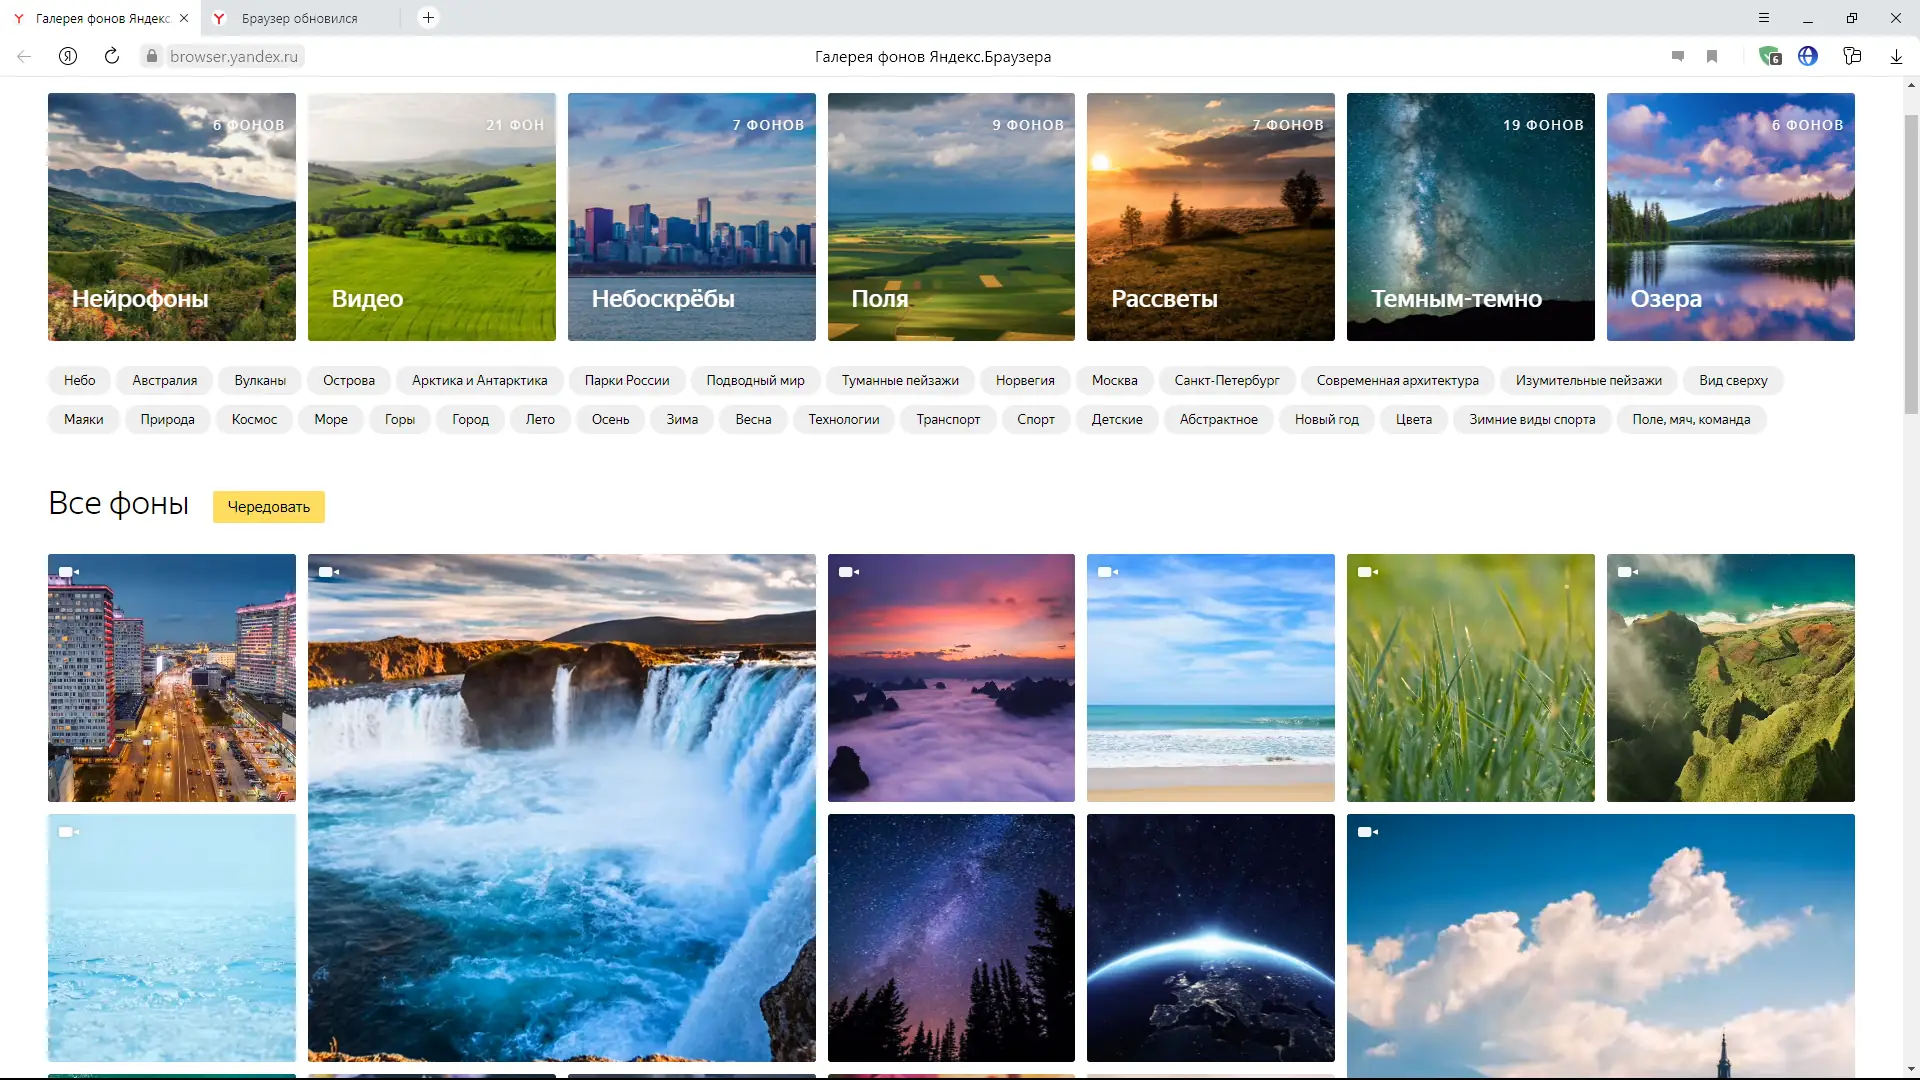
Task: Click the bookmark page icon
Action: point(1712,57)
